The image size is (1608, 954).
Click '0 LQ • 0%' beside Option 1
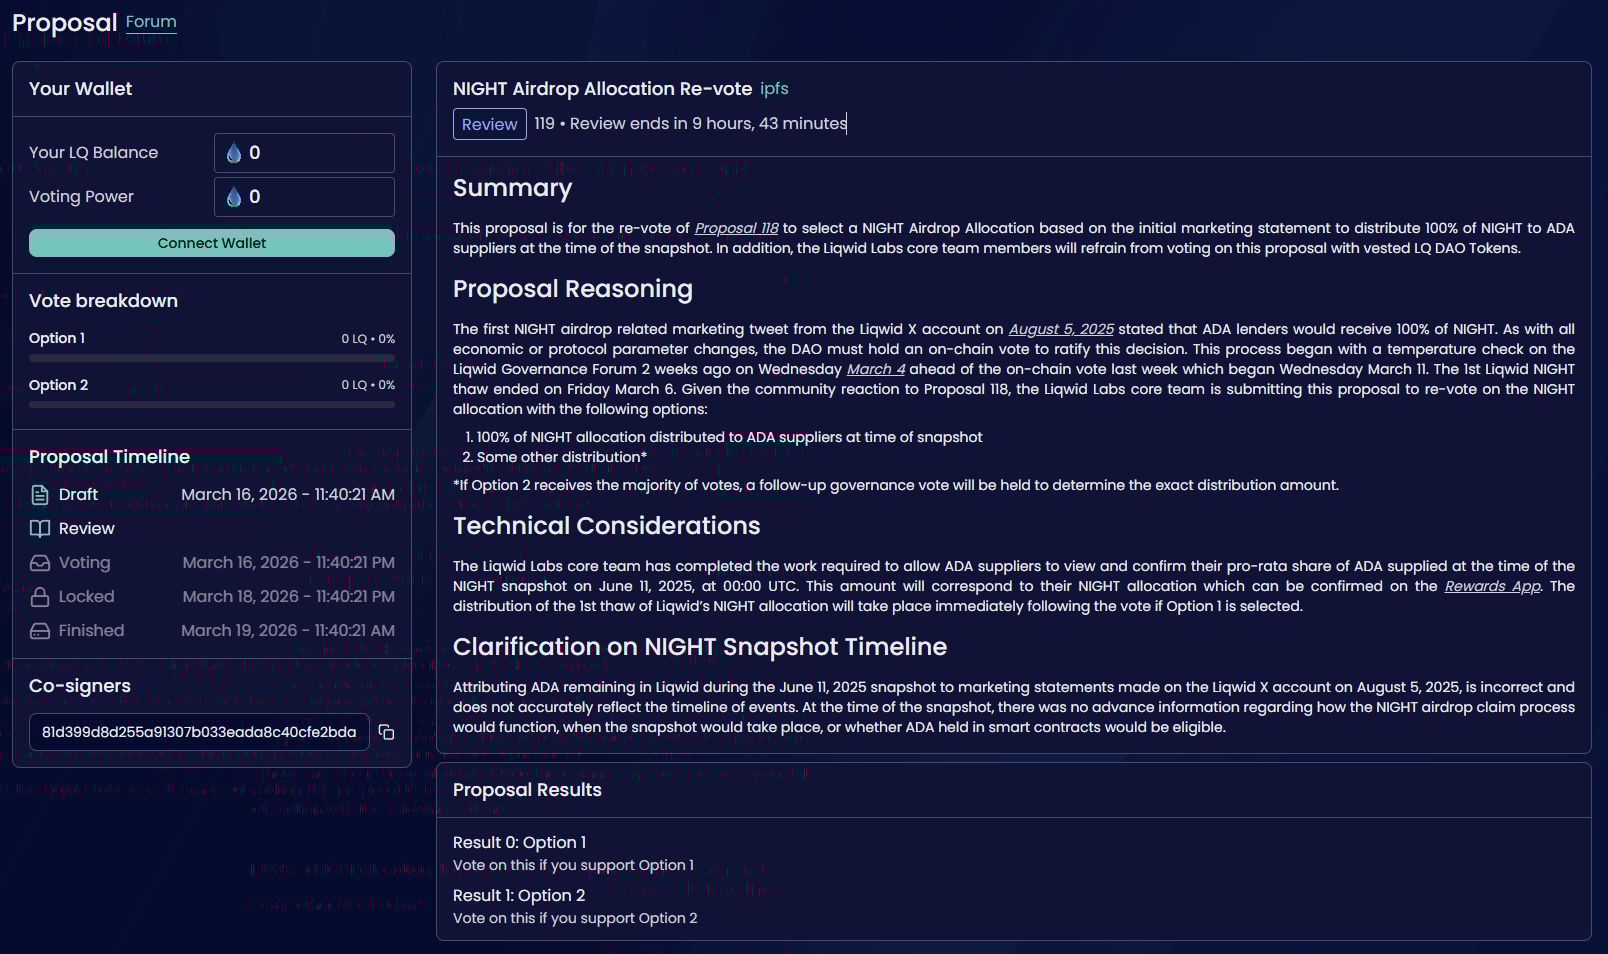tap(368, 339)
